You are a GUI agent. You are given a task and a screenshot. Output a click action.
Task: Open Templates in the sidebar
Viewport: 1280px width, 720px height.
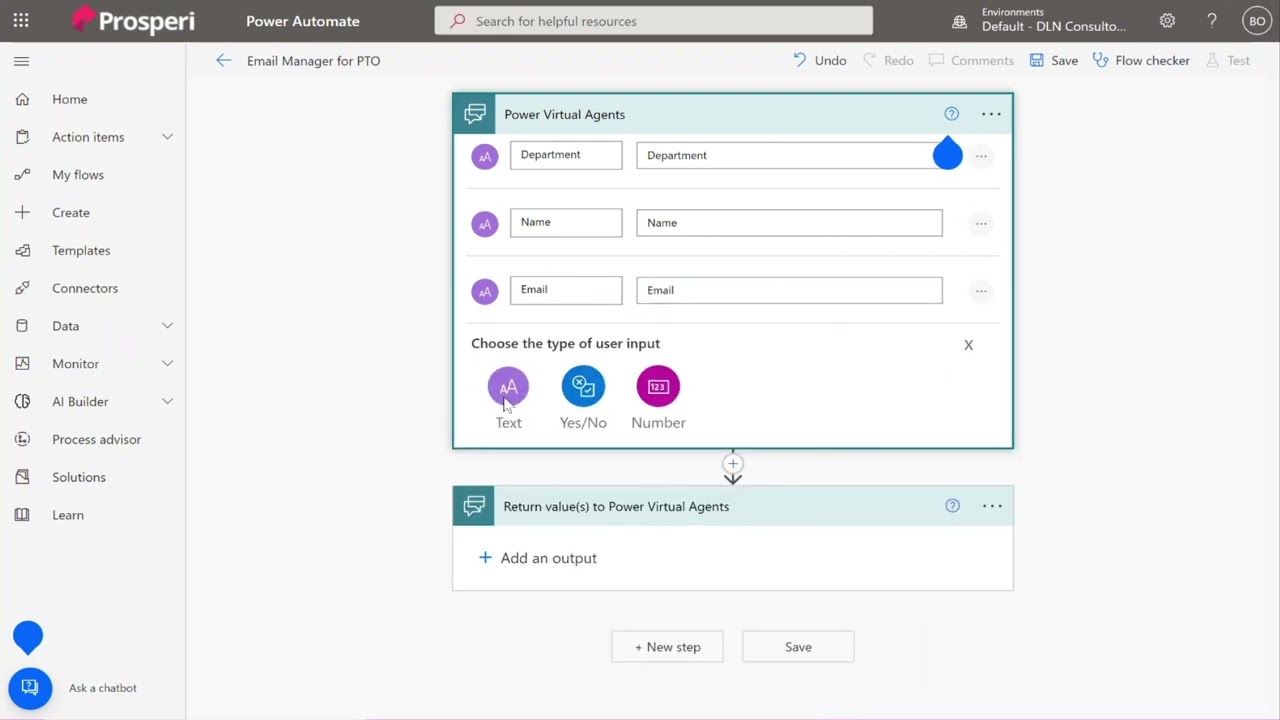tap(81, 251)
